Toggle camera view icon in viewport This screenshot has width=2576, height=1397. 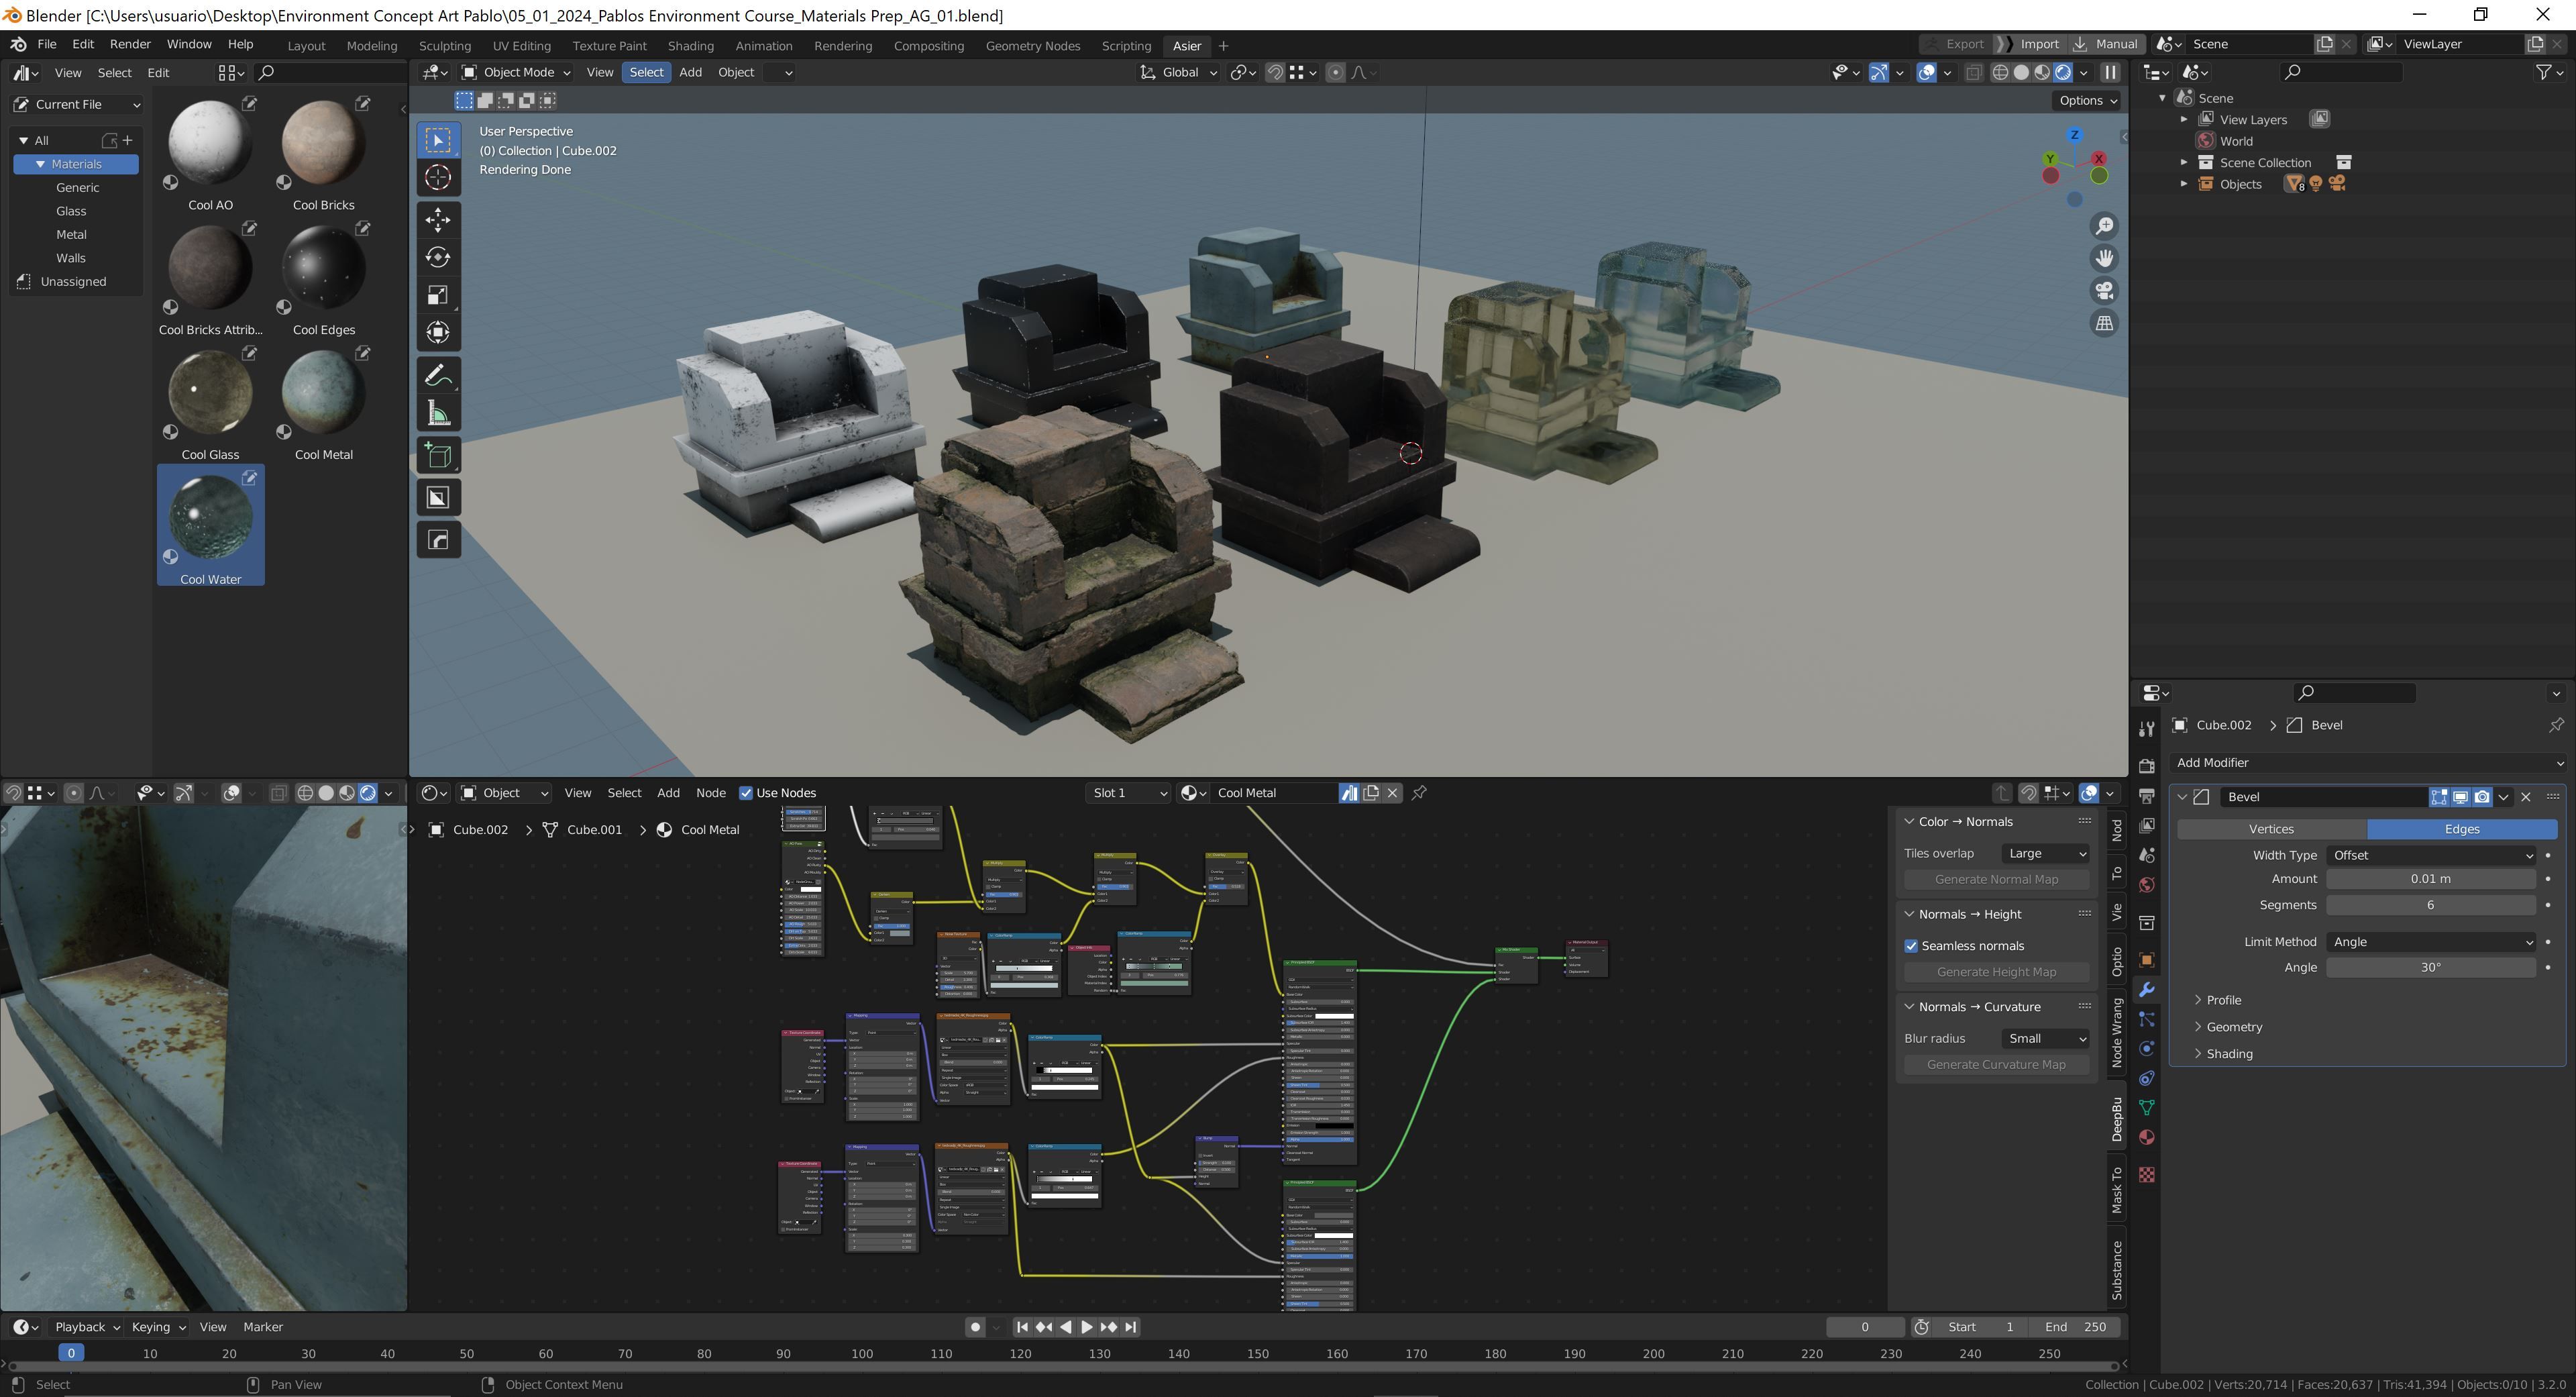click(2104, 291)
